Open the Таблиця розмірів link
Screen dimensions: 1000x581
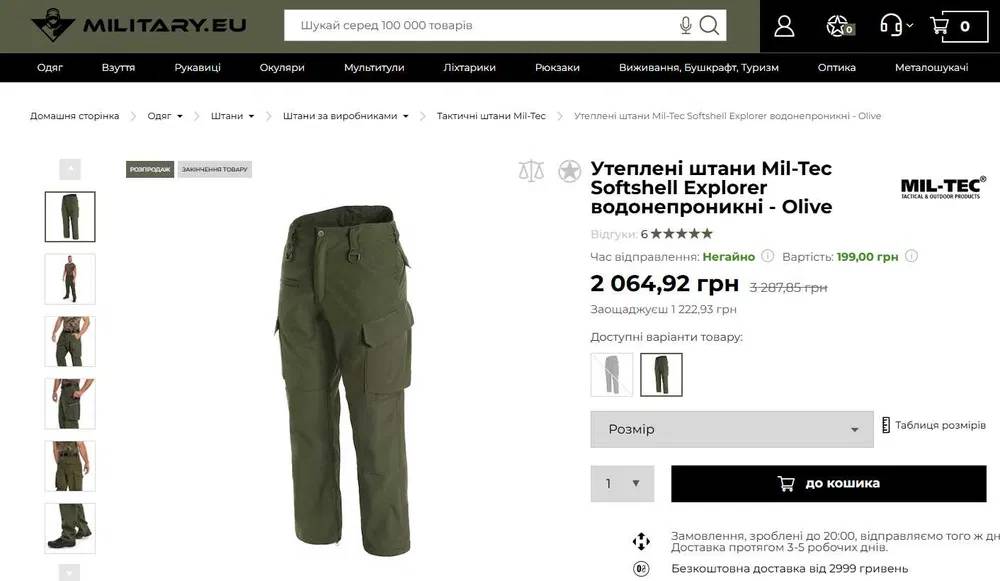click(x=934, y=425)
